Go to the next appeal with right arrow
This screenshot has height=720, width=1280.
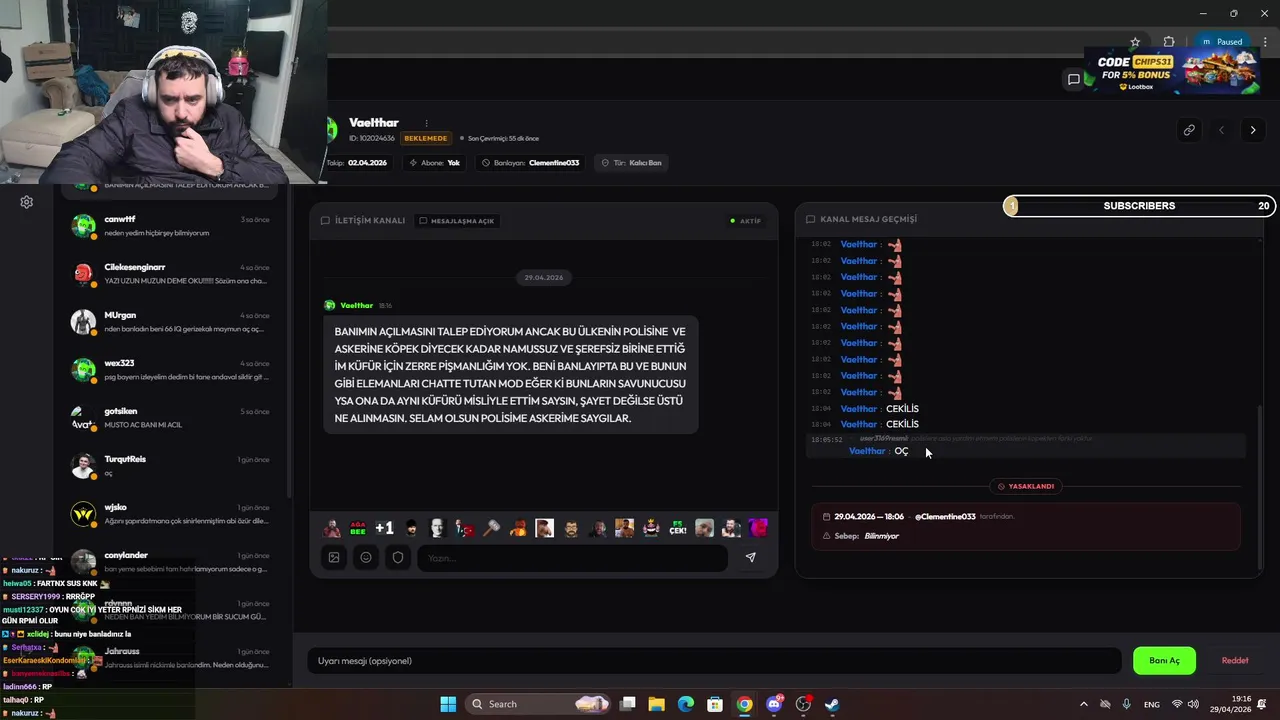1252,130
